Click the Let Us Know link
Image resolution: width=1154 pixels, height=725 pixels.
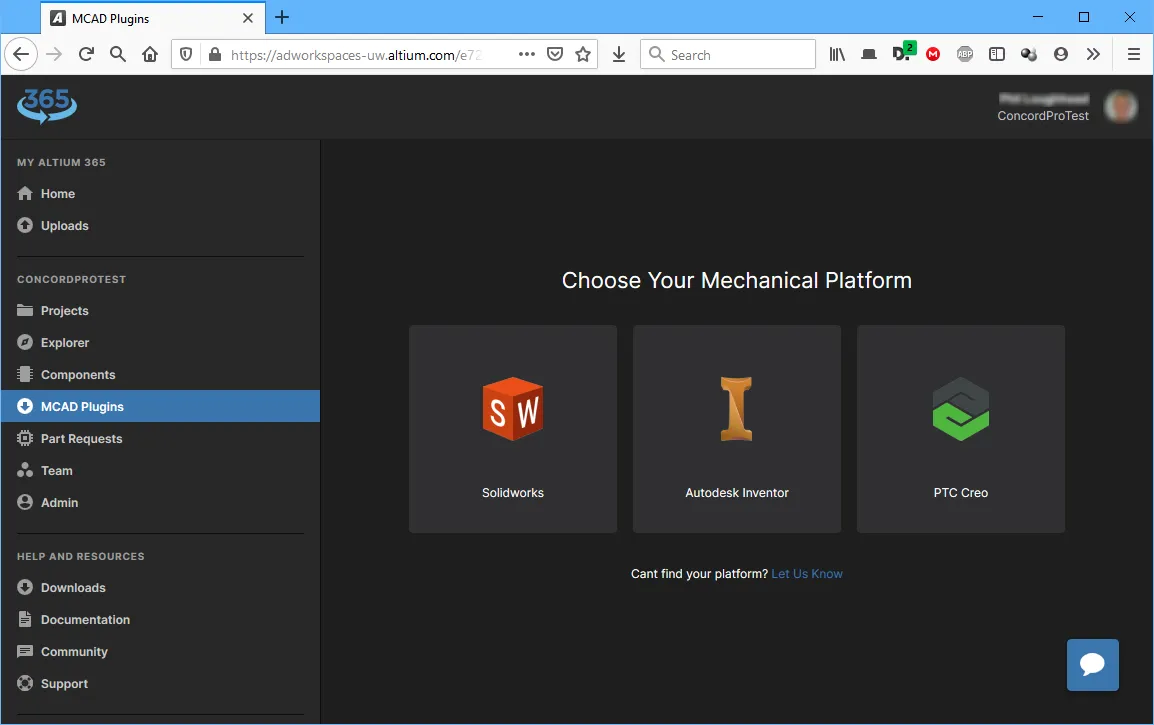pyautogui.click(x=807, y=574)
